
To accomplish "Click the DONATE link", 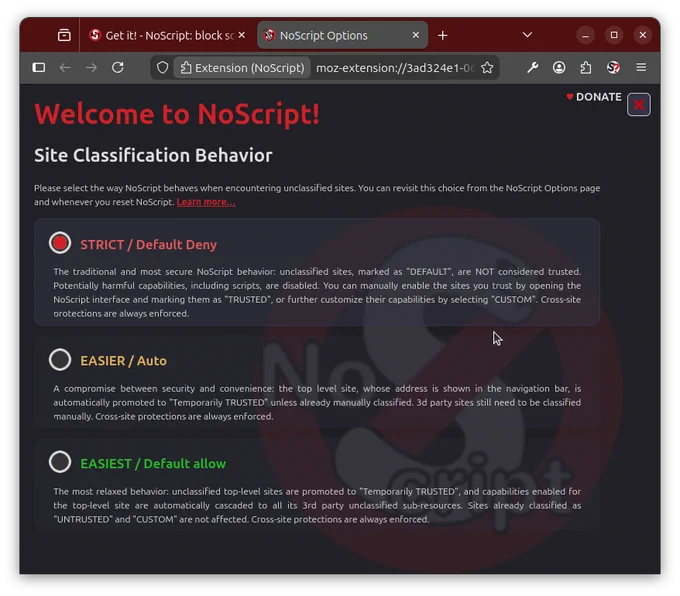I will pos(594,97).
